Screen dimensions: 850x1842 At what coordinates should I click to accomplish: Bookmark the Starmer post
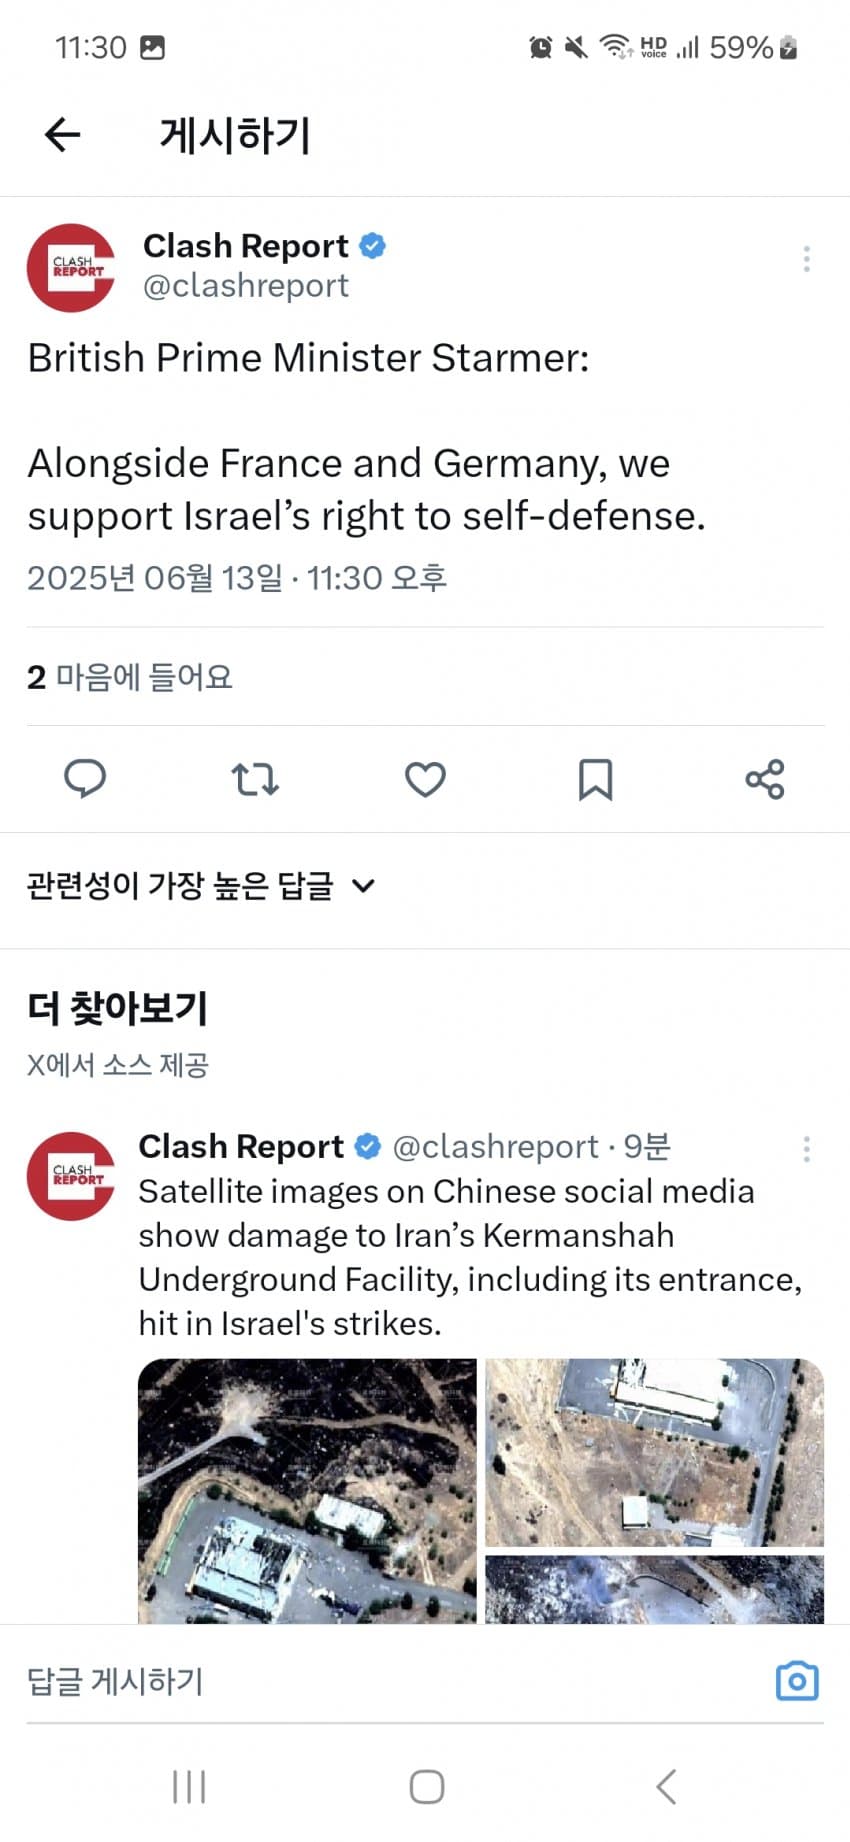[x=595, y=779]
